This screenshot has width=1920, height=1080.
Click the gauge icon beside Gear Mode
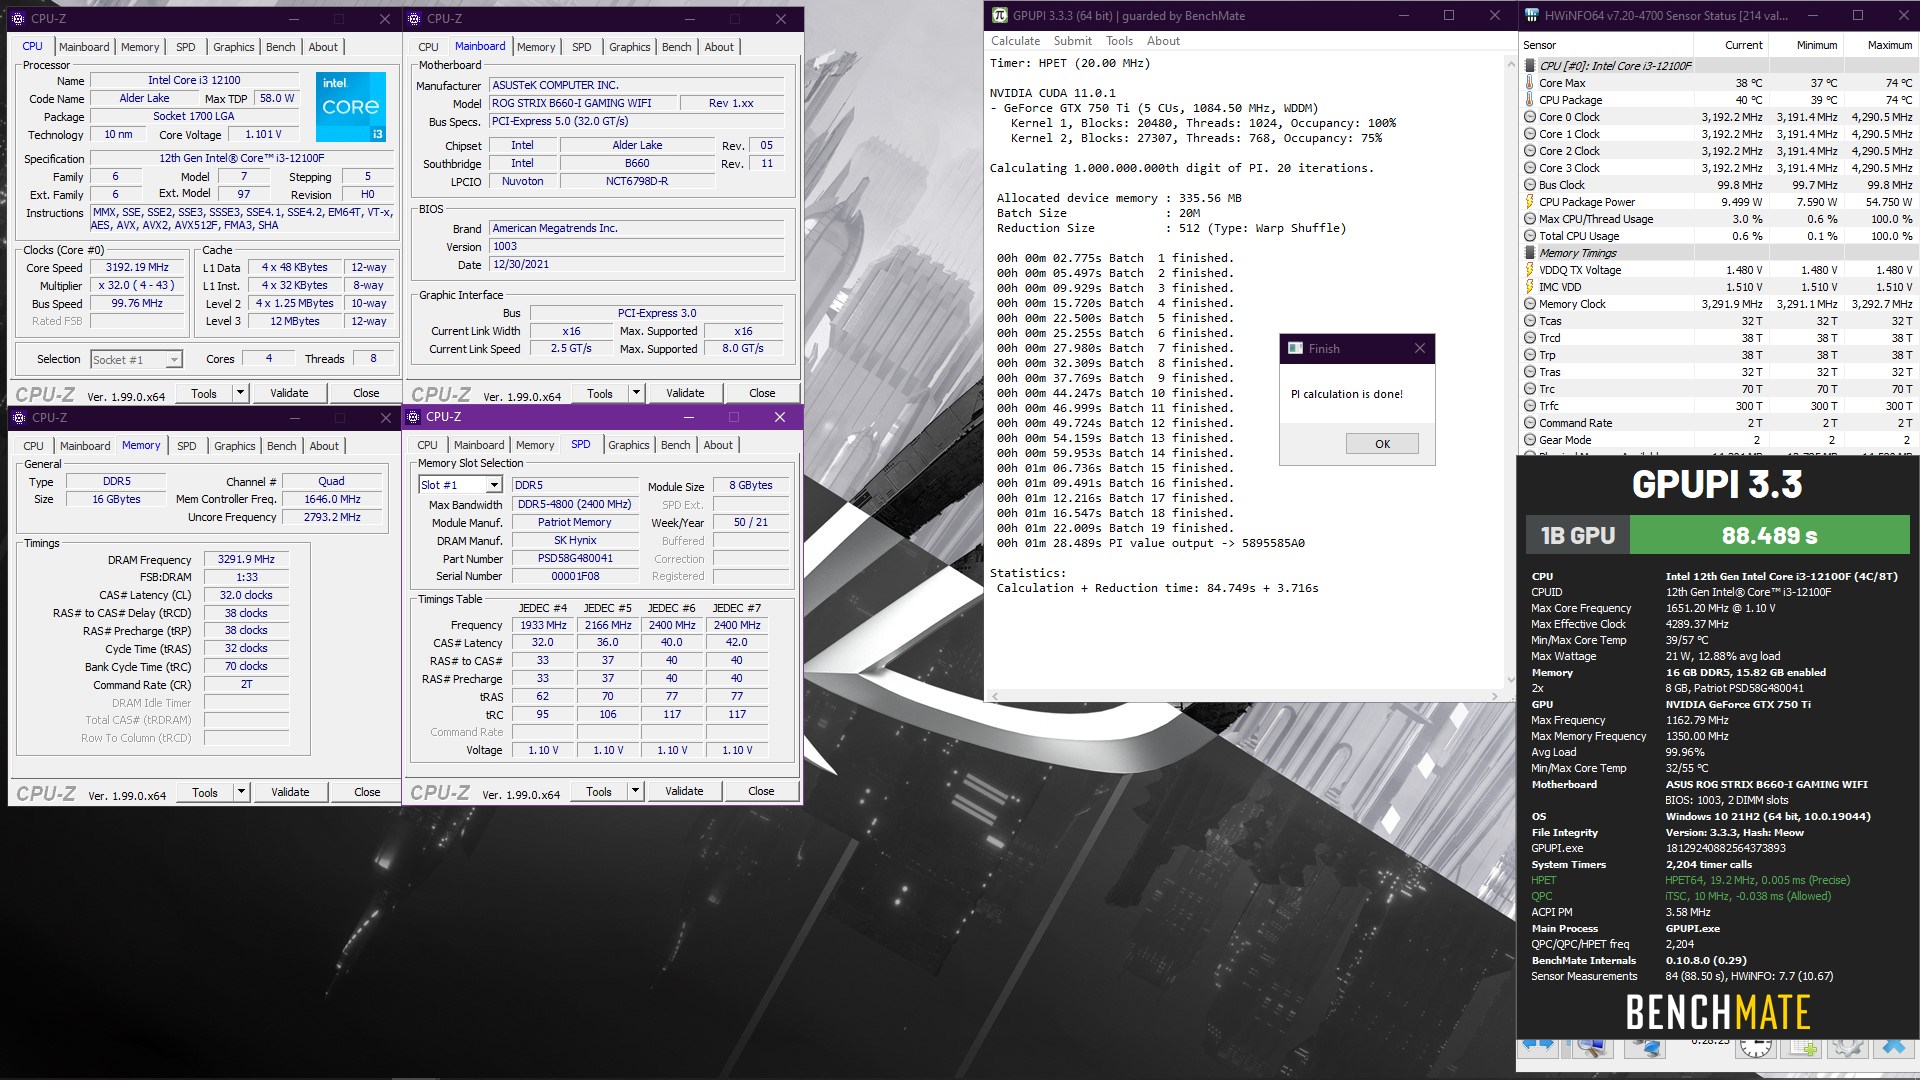point(1529,440)
